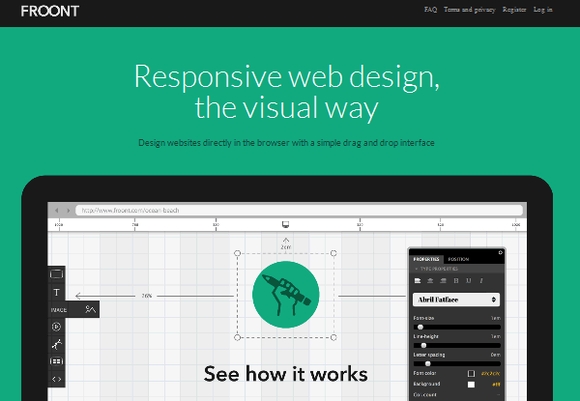Select the Text tool (T icon)
Image resolution: width=580 pixels, height=401 pixels.
click(x=57, y=293)
